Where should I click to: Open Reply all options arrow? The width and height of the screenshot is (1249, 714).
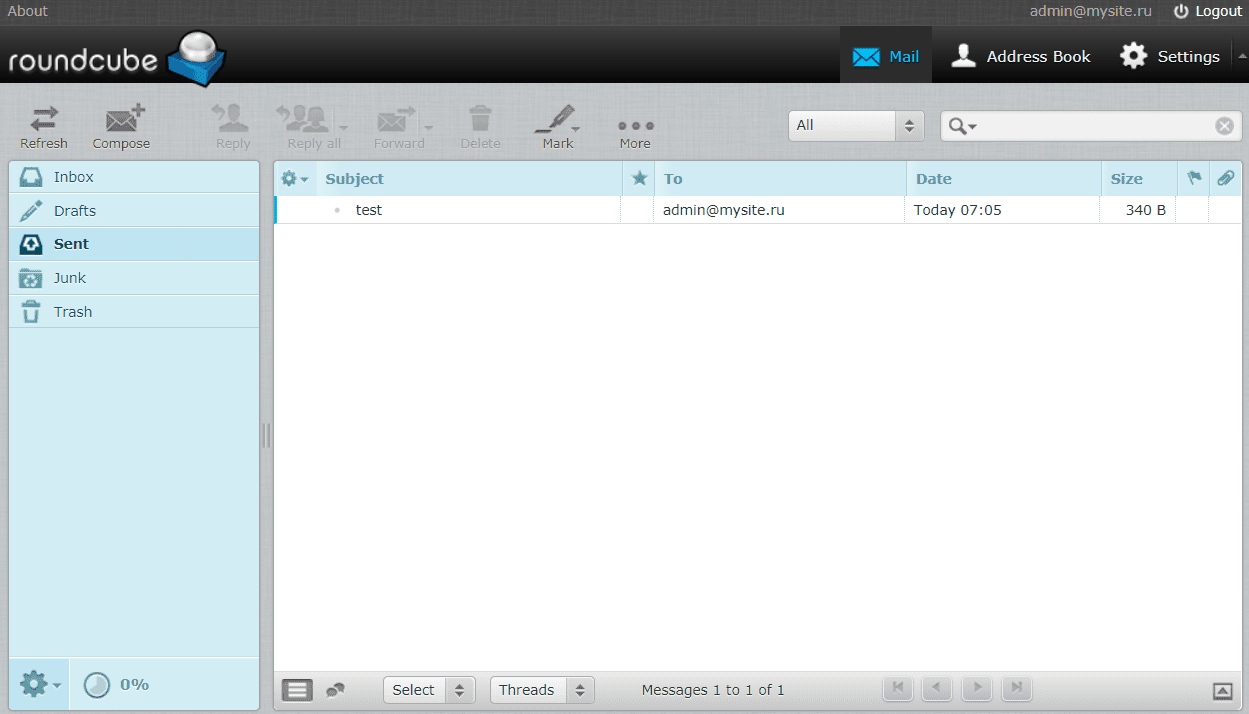point(343,128)
